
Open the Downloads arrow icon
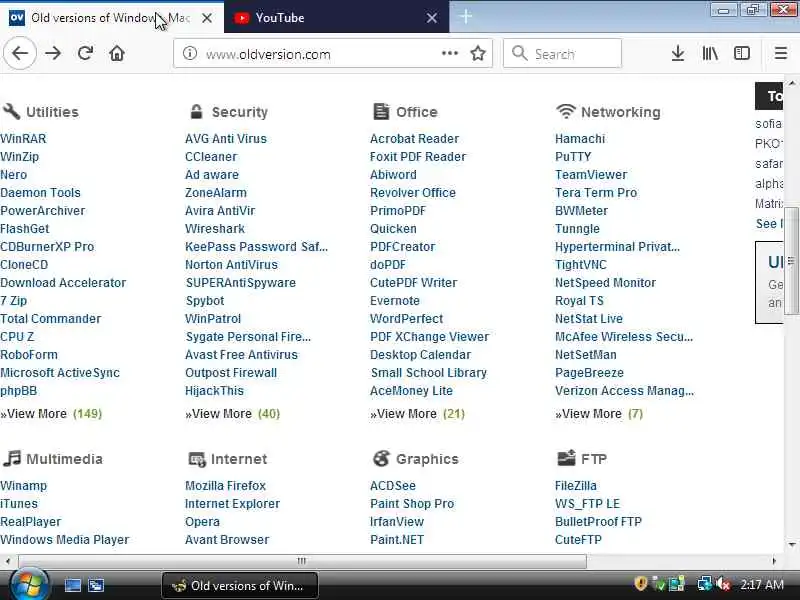point(678,53)
